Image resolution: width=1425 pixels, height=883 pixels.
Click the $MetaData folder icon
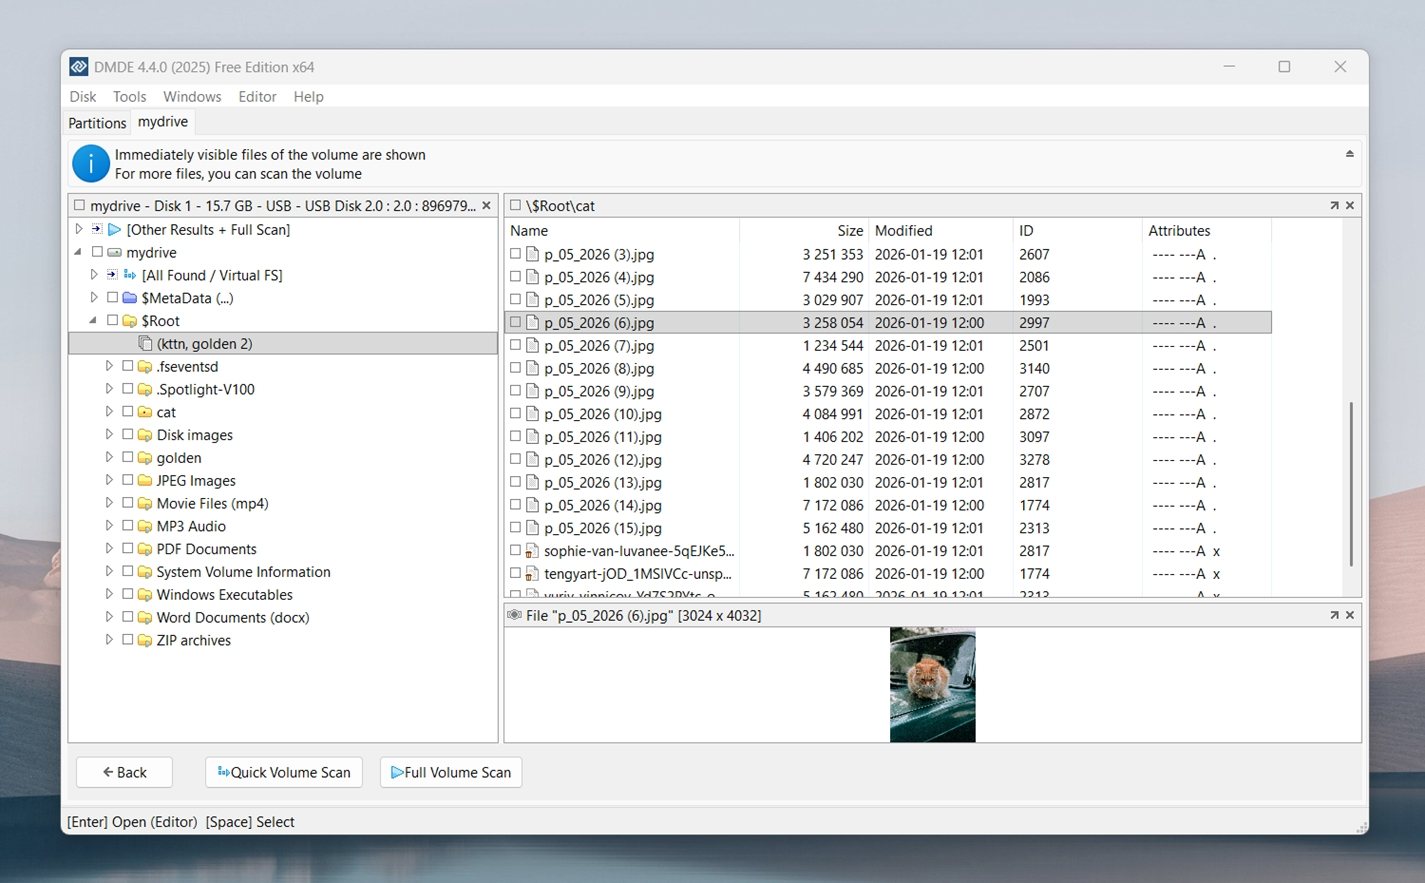click(129, 298)
